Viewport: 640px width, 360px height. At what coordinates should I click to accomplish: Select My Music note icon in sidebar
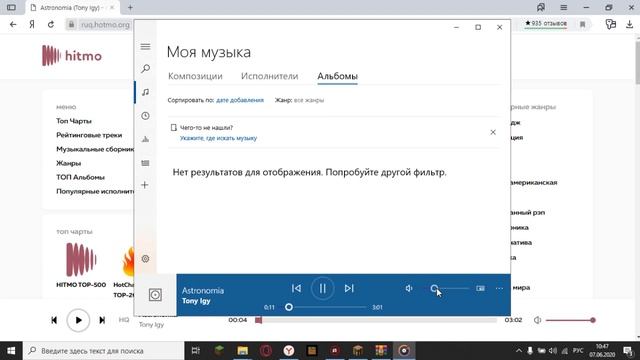(145, 92)
